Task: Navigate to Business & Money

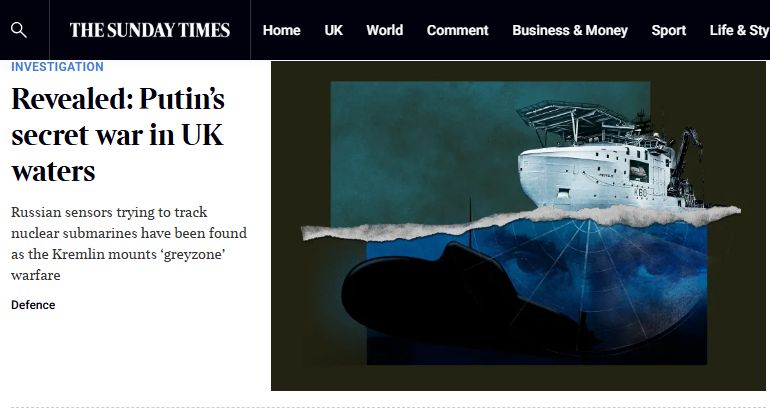Action: pyautogui.click(x=570, y=30)
